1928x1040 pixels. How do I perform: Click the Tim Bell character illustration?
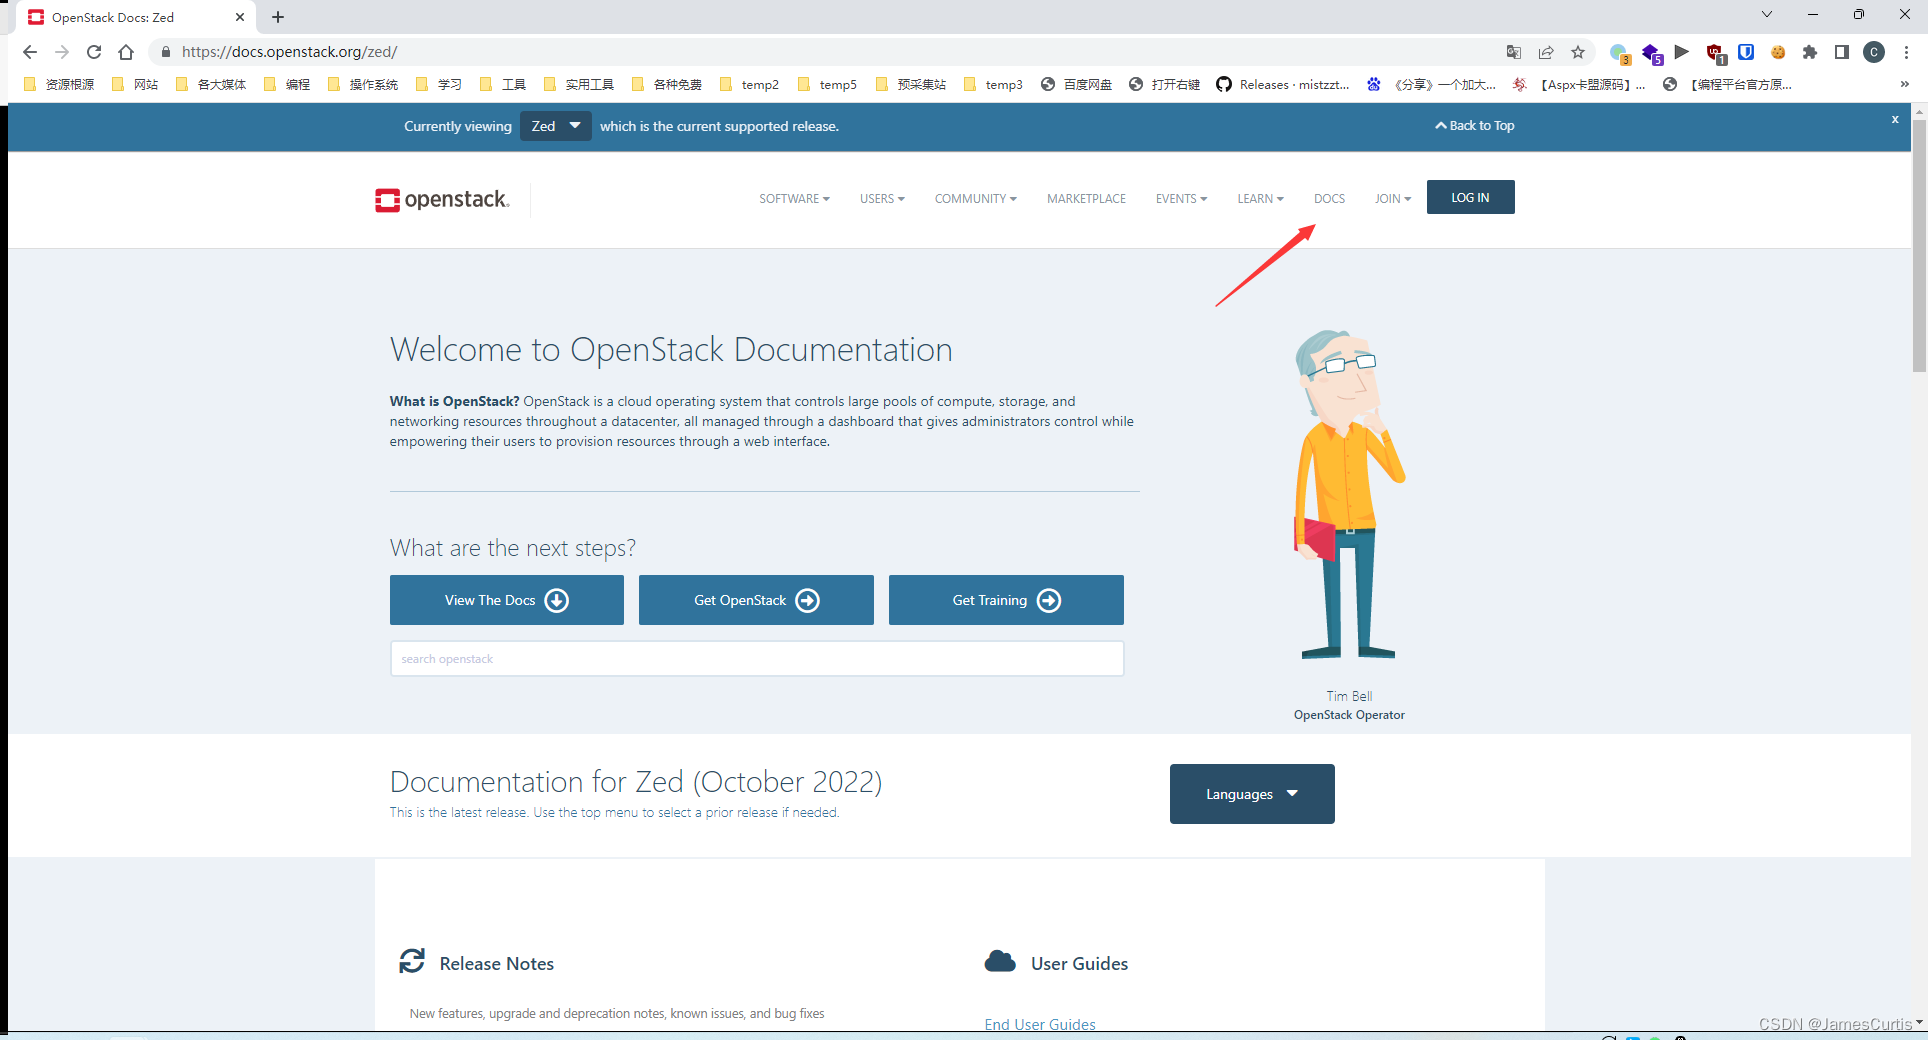[1348, 495]
